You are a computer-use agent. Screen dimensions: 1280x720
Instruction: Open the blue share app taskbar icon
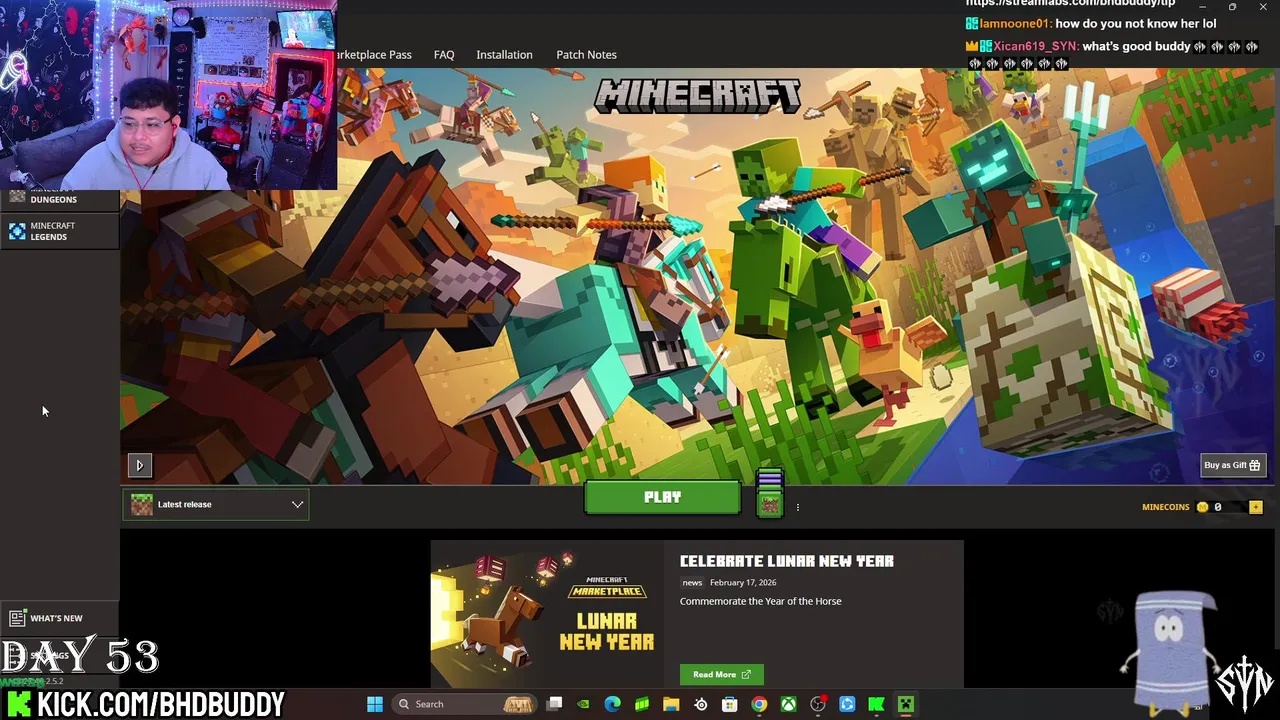click(847, 704)
